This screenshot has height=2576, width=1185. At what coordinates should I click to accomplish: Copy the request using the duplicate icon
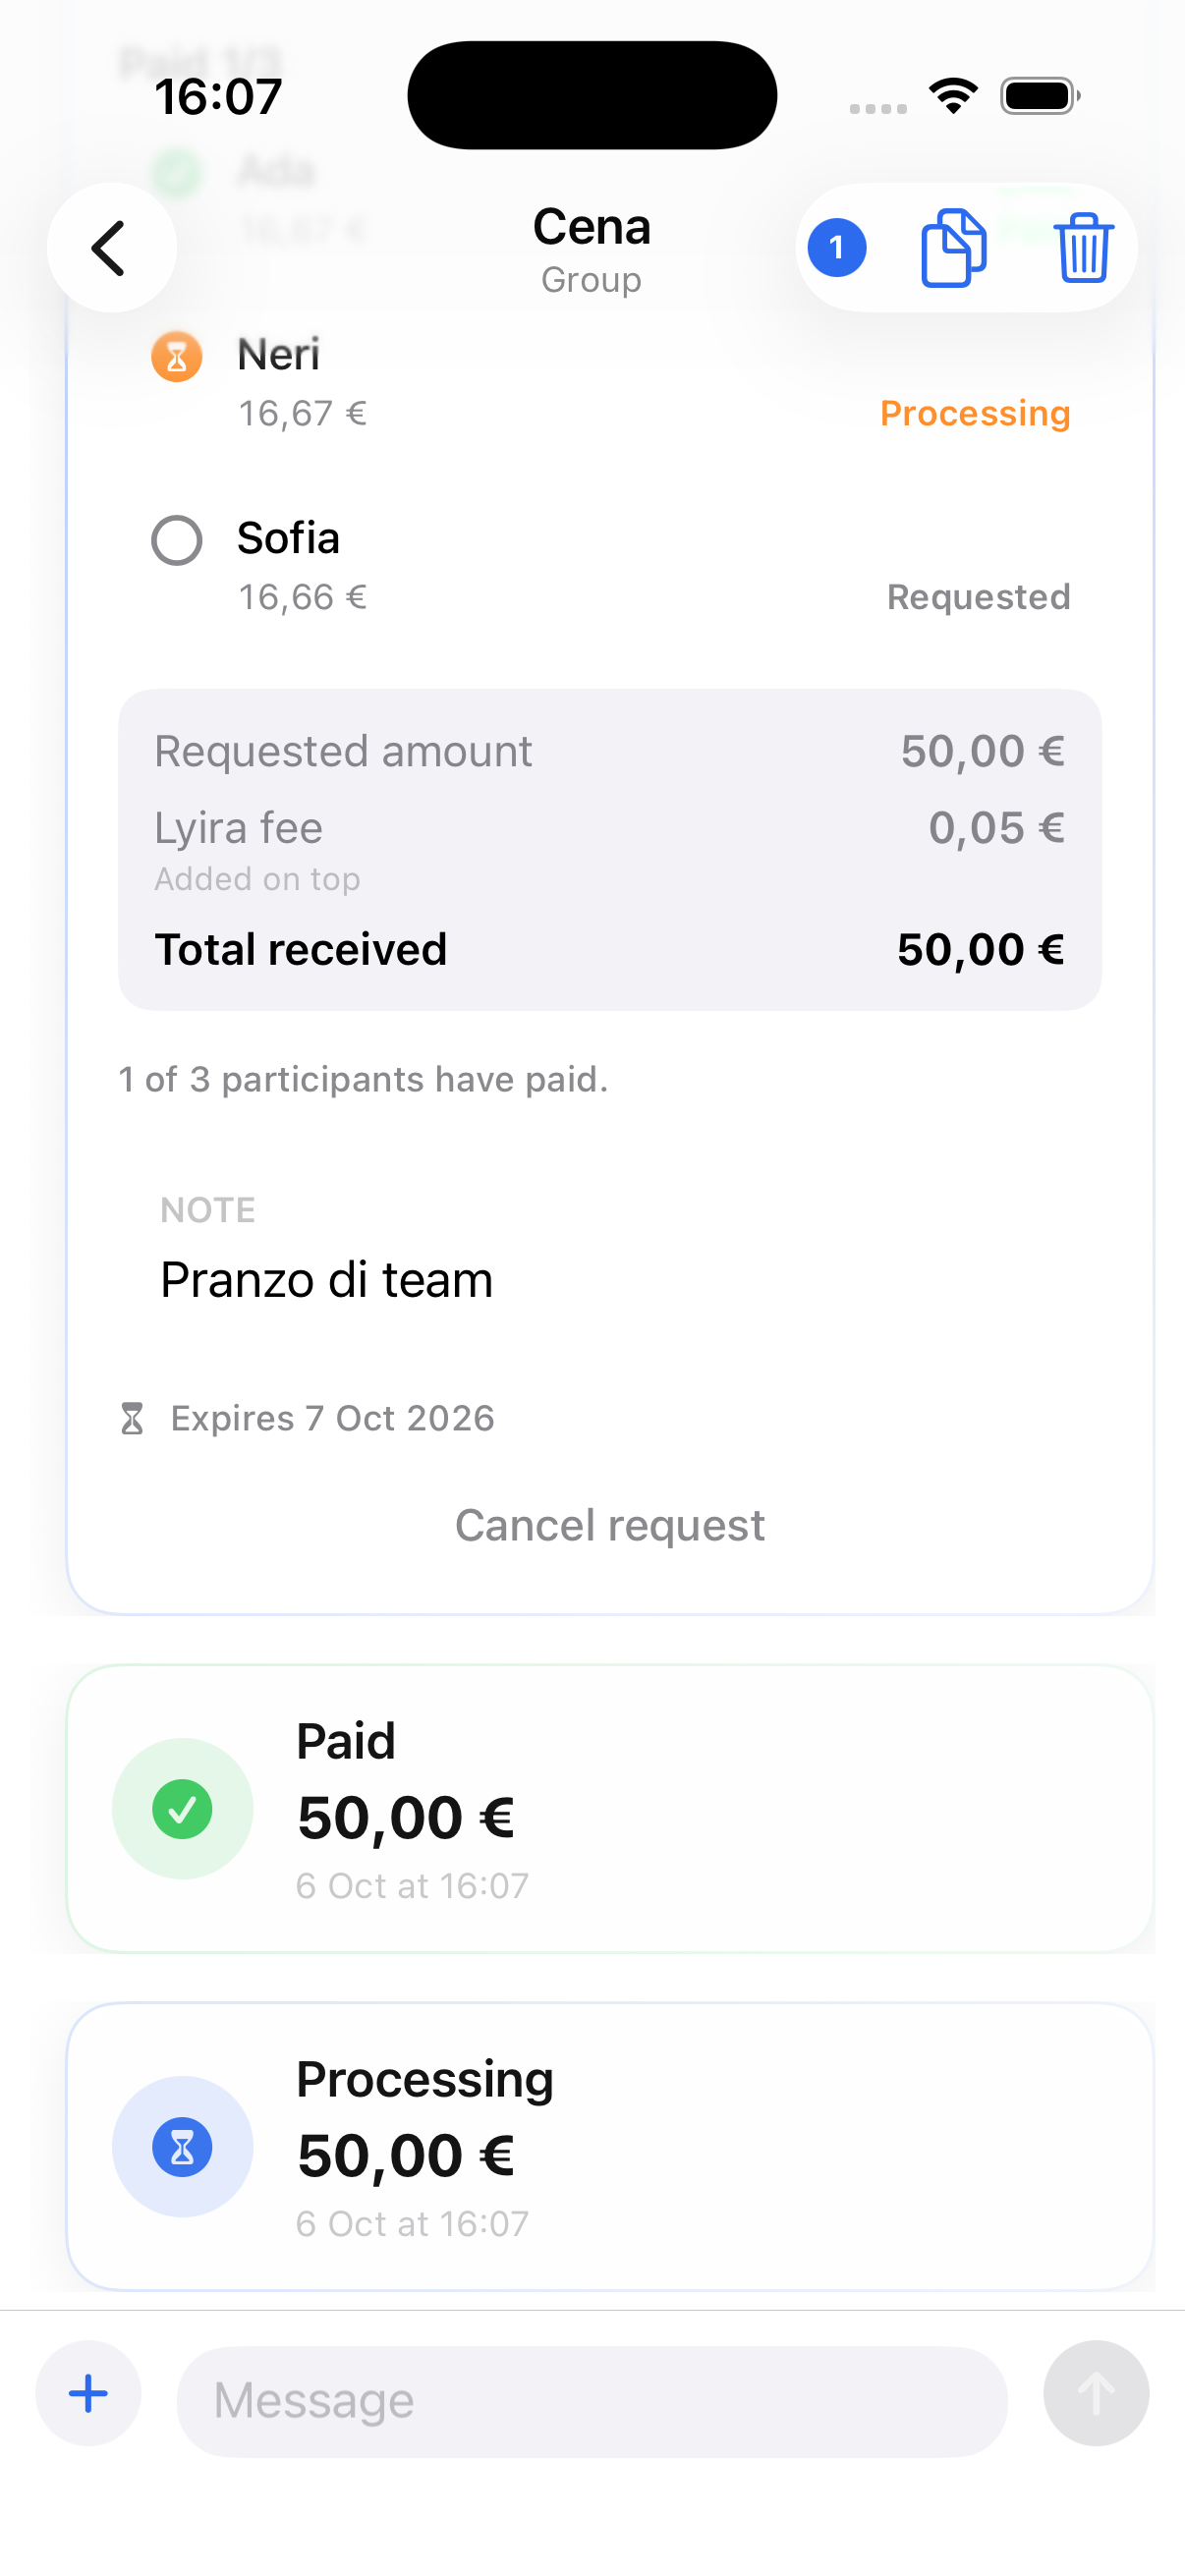pyautogui.click(x=953, y=248)
